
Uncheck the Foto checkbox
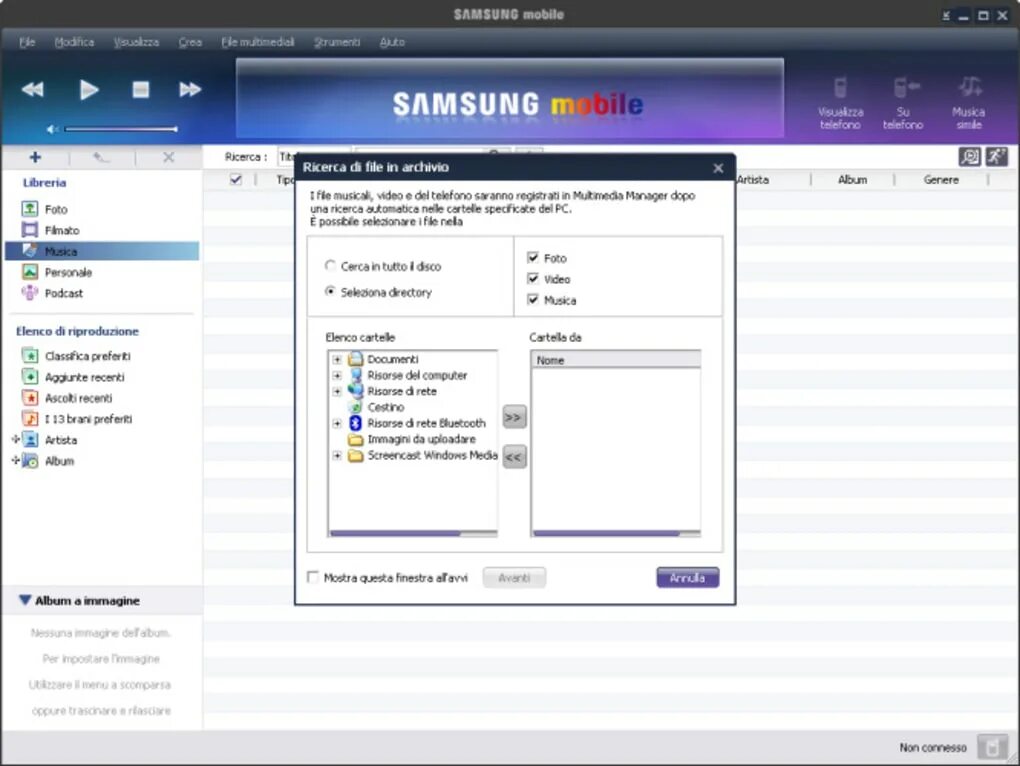tap(533, 258)
